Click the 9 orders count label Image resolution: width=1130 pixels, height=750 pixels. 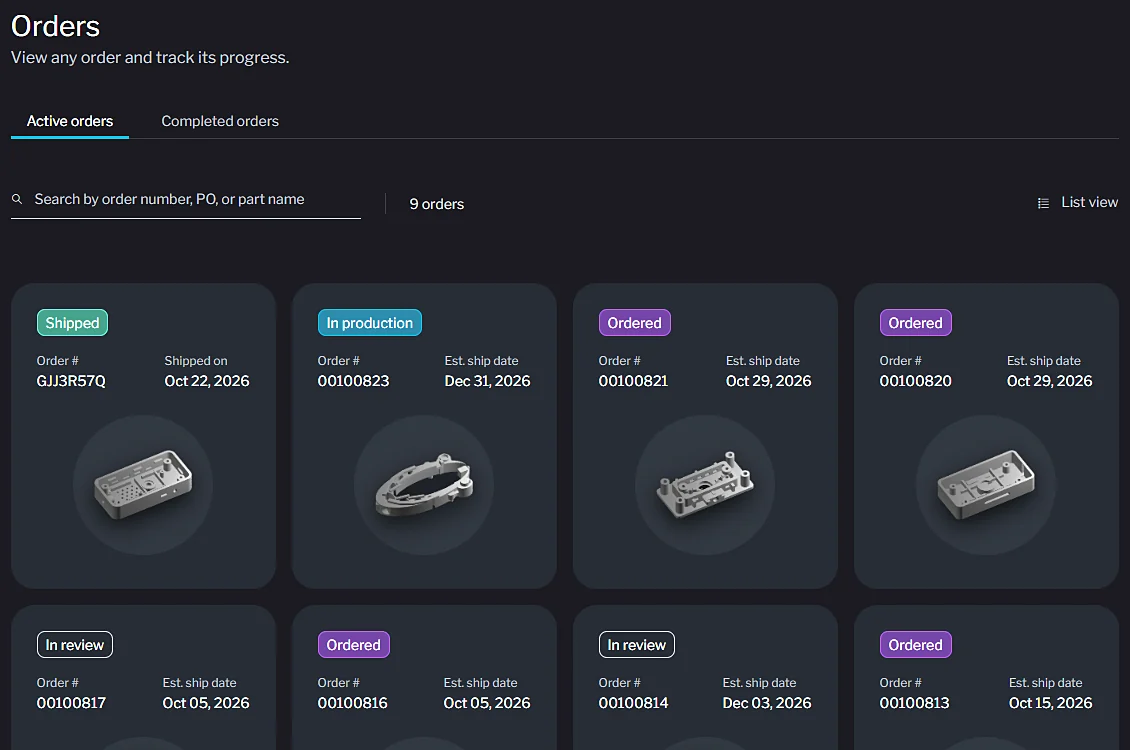[437, 205]
